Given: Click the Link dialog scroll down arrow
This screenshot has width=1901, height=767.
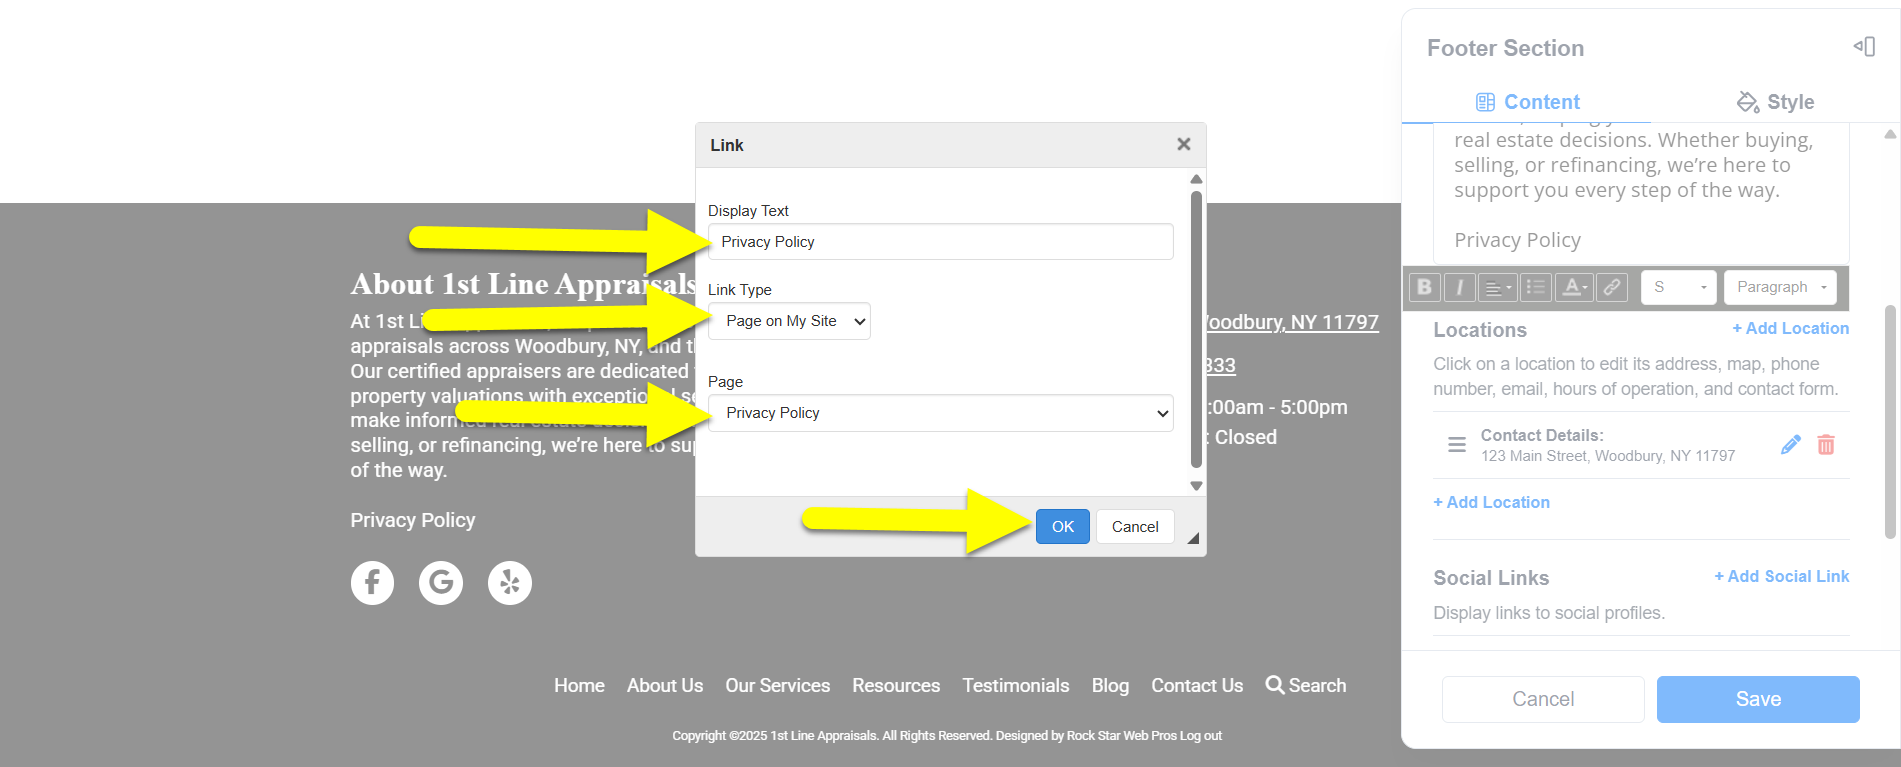Looking at the screenshot, I should point(1196,486).
